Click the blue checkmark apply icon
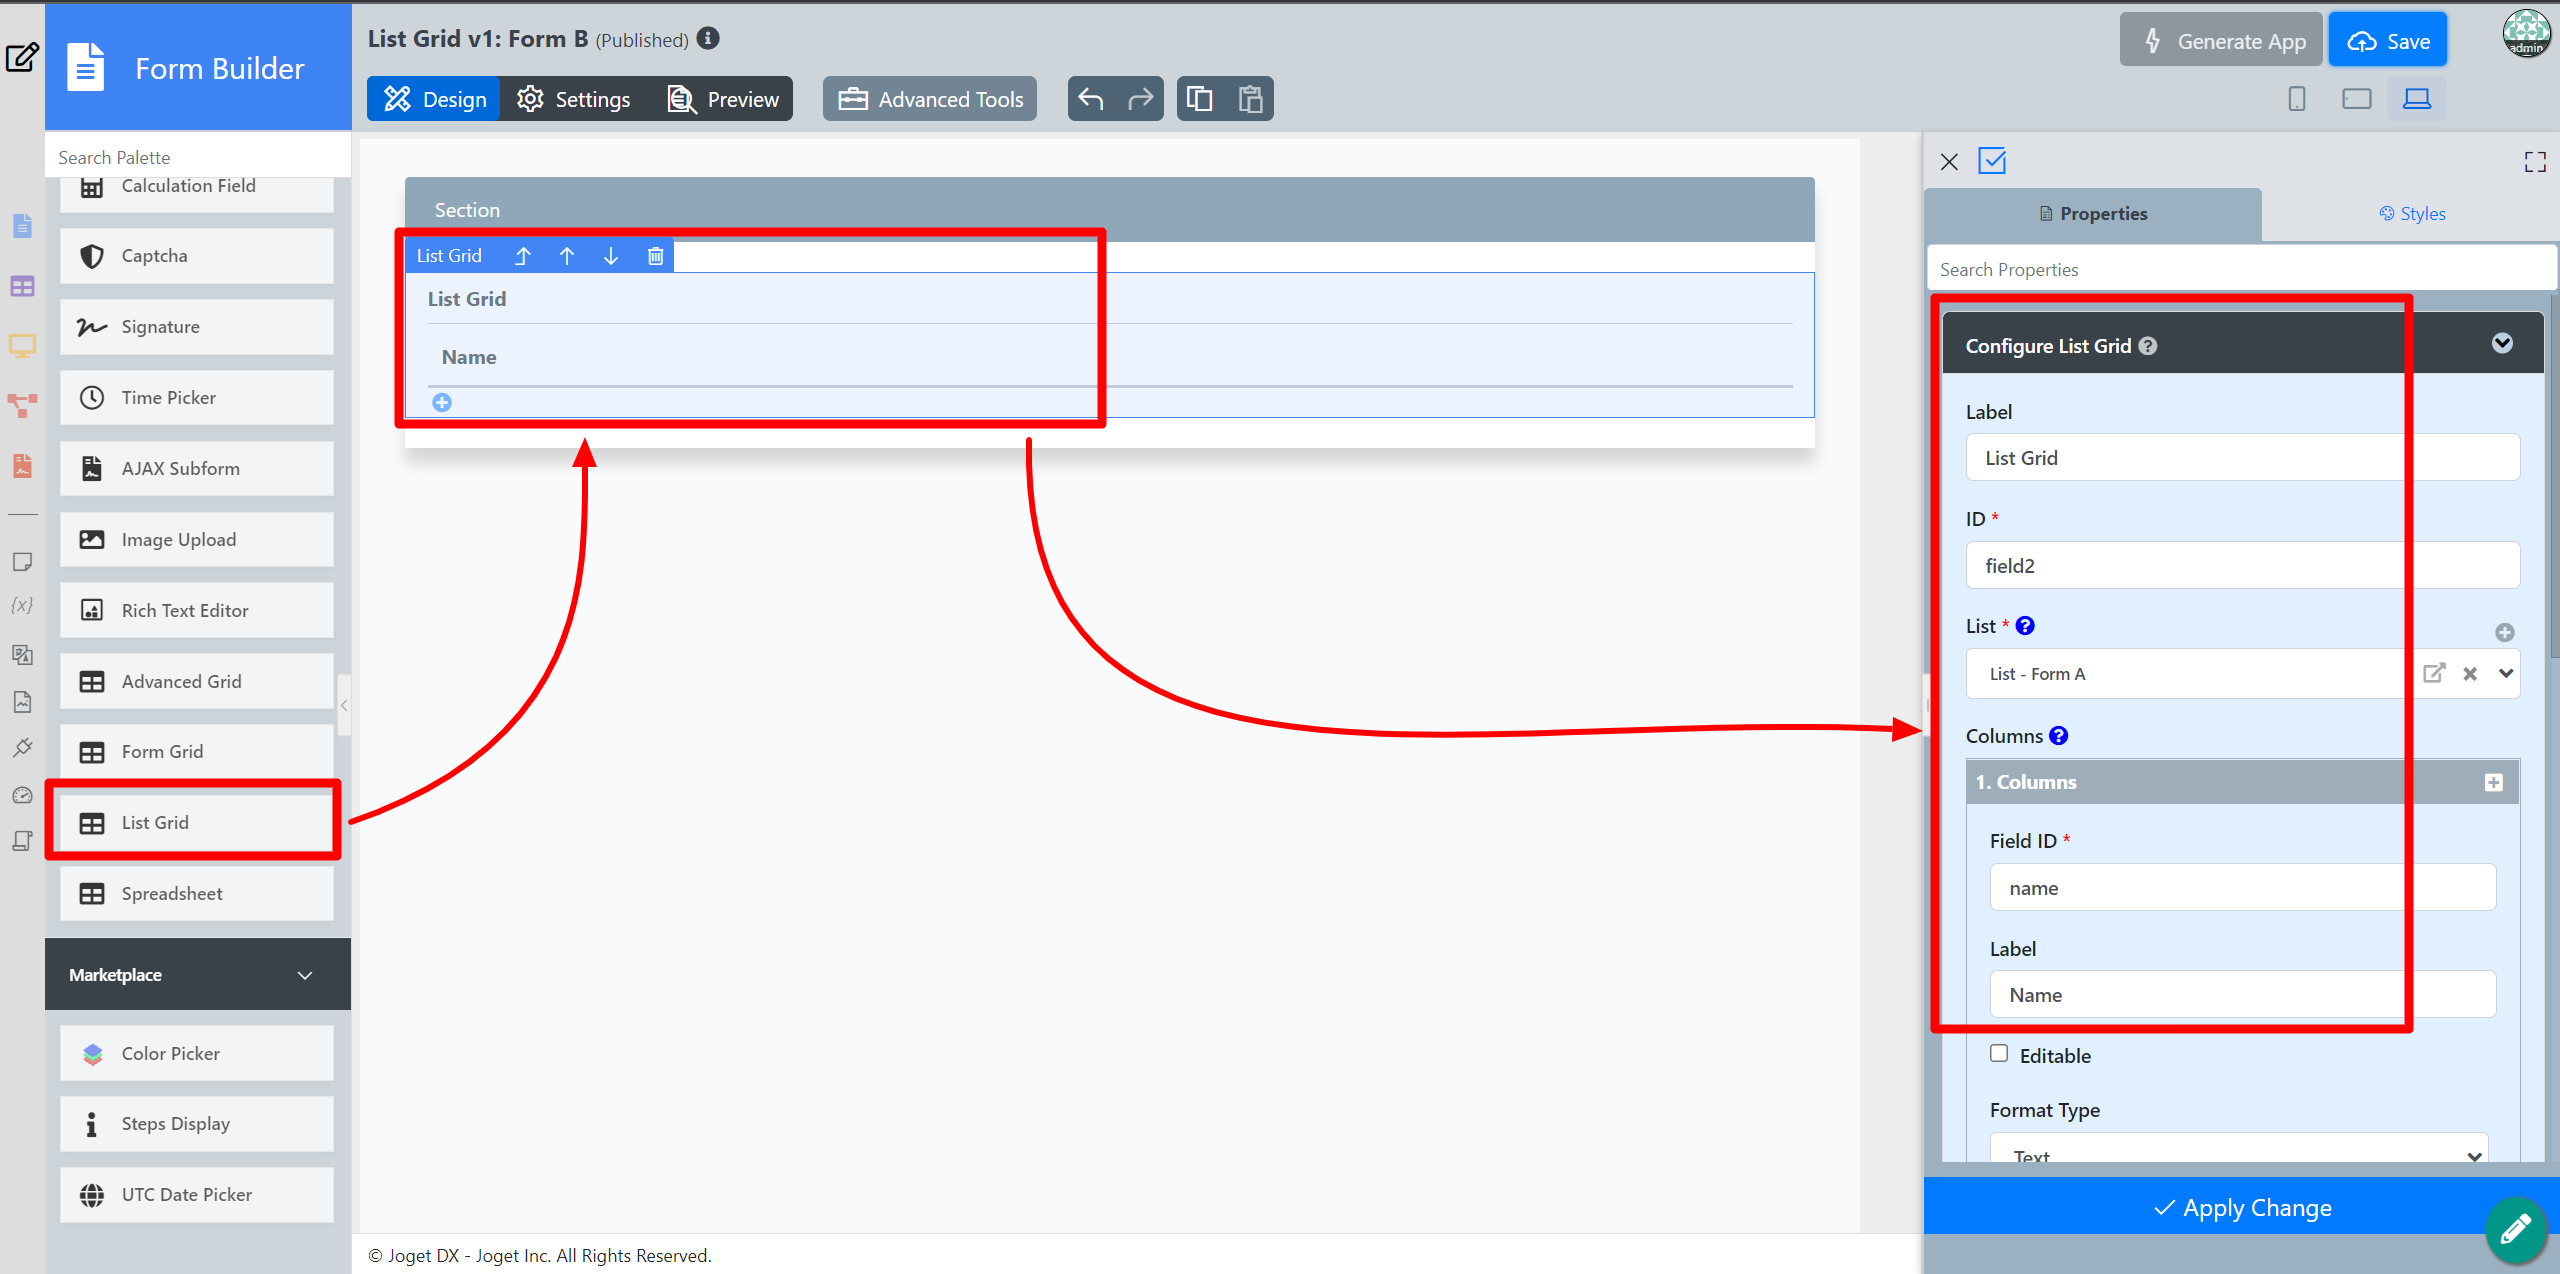 [1992, 161]
